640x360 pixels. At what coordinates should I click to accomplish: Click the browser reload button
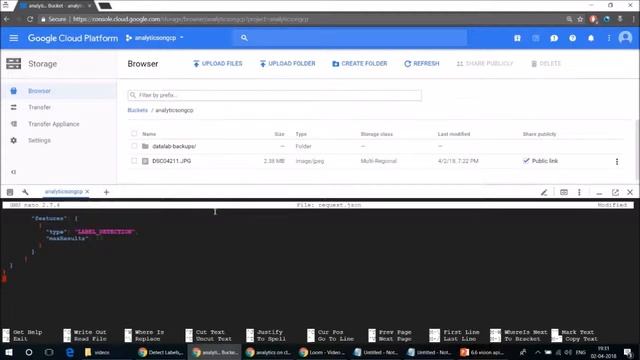[x=30, y=19]
